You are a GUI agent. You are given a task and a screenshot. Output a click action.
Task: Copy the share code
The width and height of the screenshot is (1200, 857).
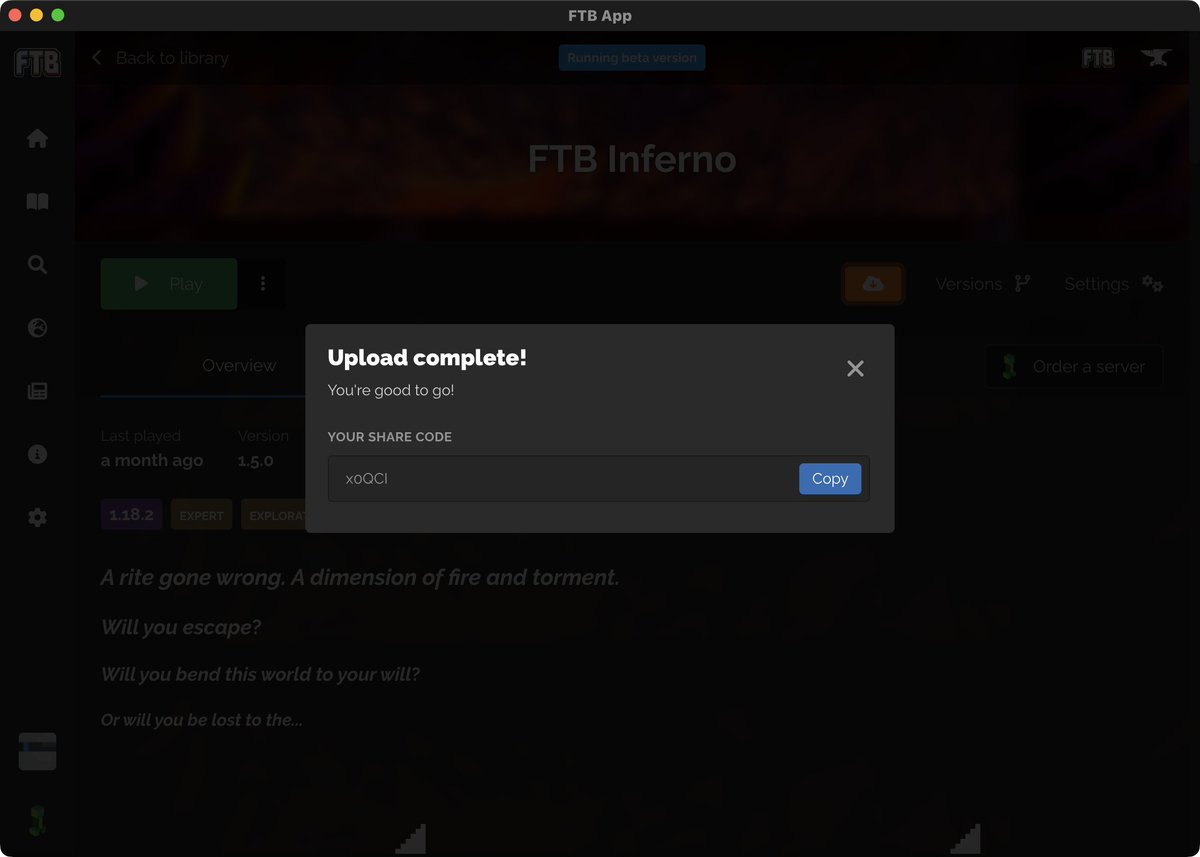829,479
